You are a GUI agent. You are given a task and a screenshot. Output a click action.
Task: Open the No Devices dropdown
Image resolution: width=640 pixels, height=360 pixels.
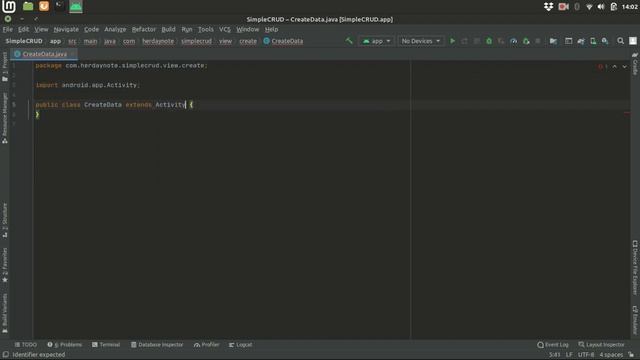[x=420, y=41]
